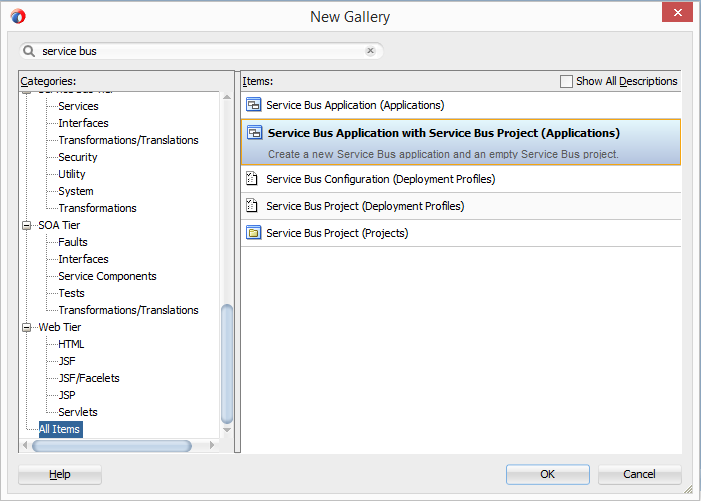Select the Web Tier category label
Viewport: 701px width, 501px height.
[x=59, y=327]
